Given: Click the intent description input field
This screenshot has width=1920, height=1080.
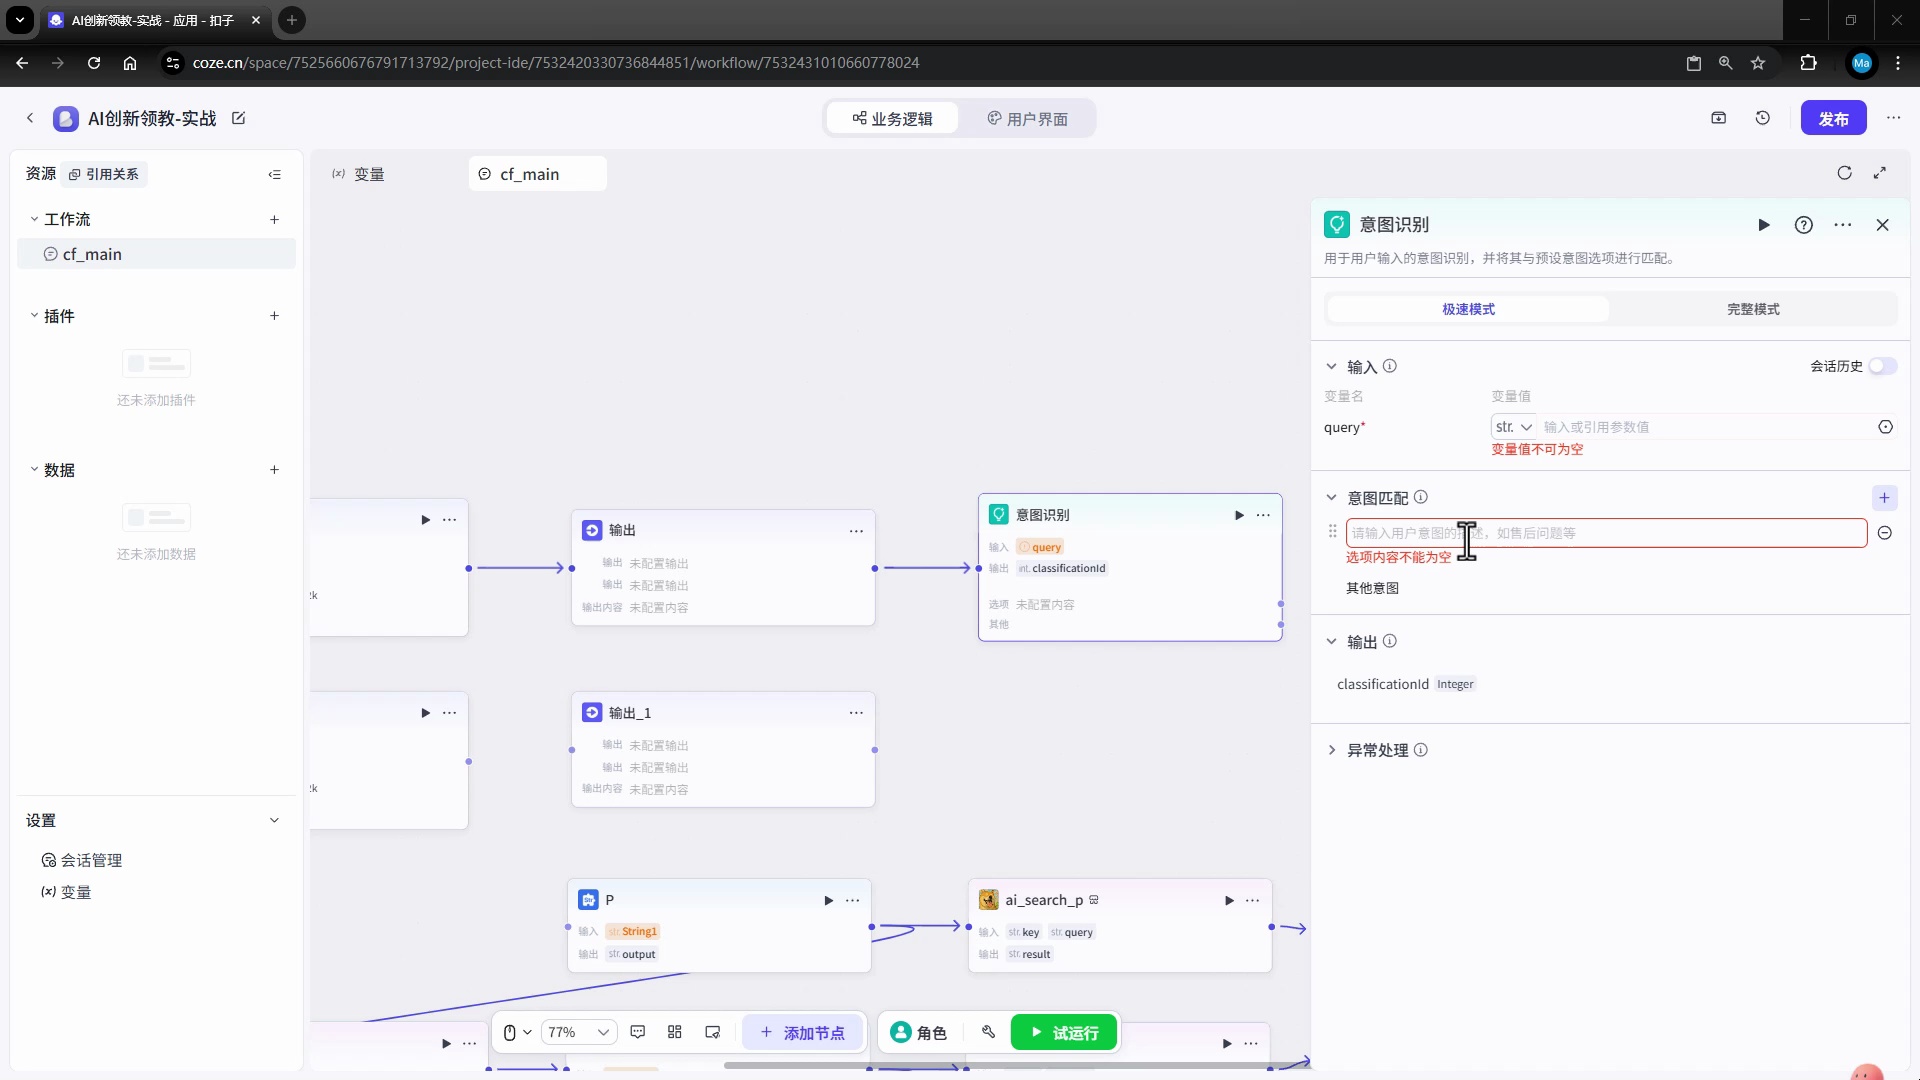Looking at the screenshot, I should pyautogui.click(x=1650, y=533).
